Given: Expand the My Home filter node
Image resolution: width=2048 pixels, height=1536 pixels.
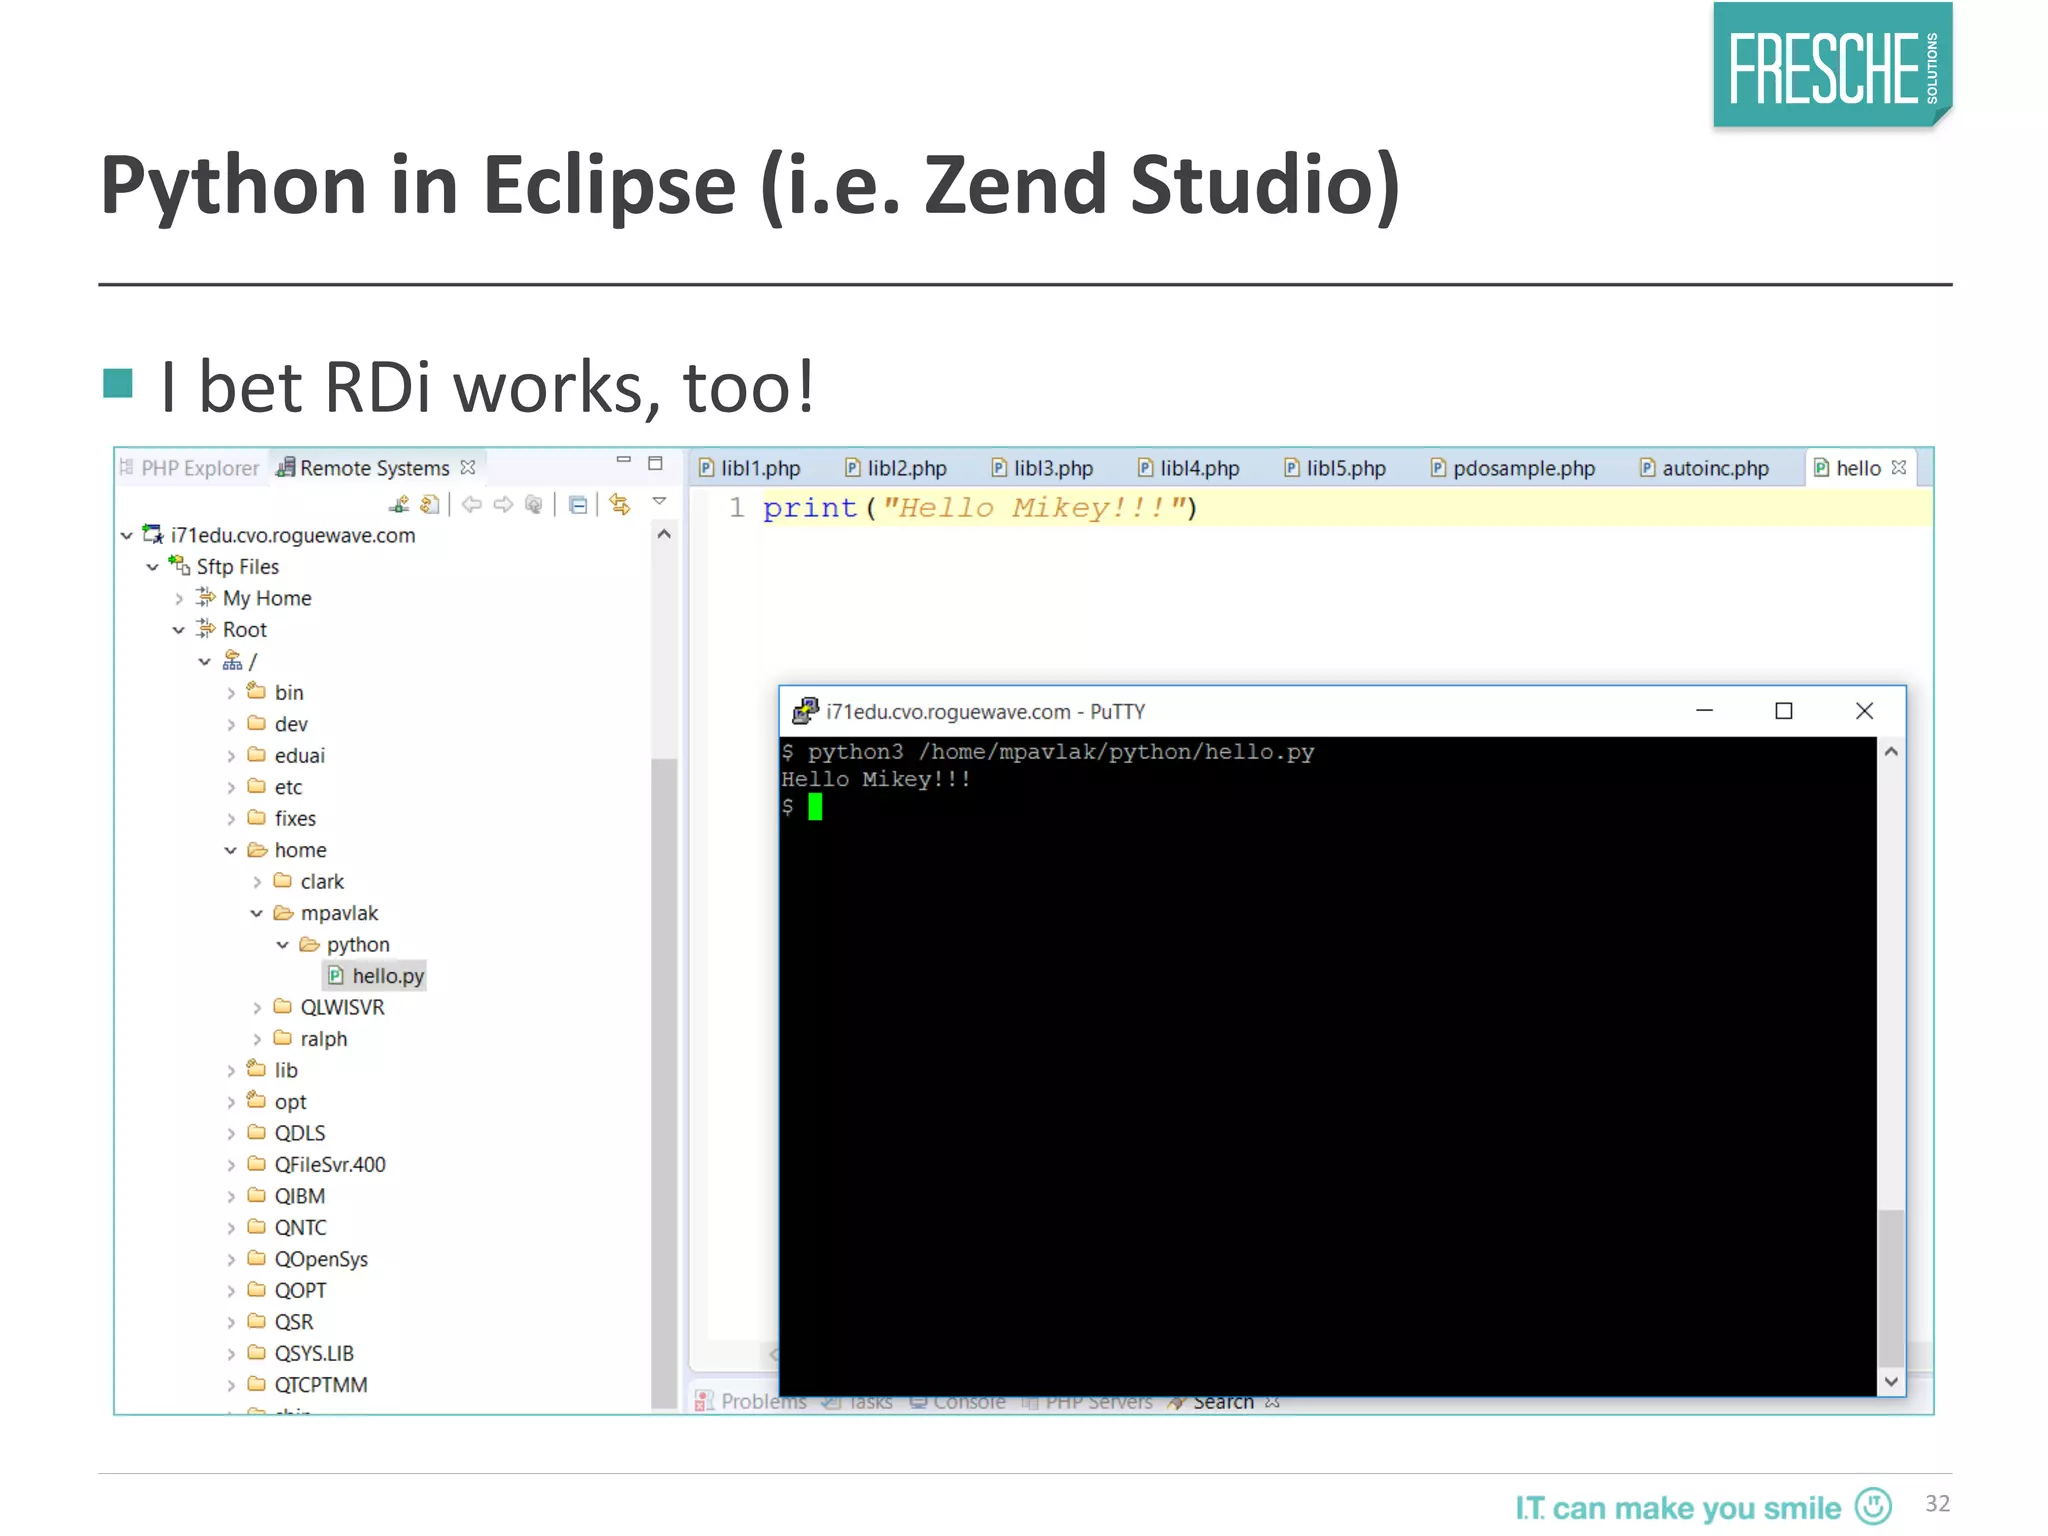Looking at the screenshot, I should pos(179,599).
